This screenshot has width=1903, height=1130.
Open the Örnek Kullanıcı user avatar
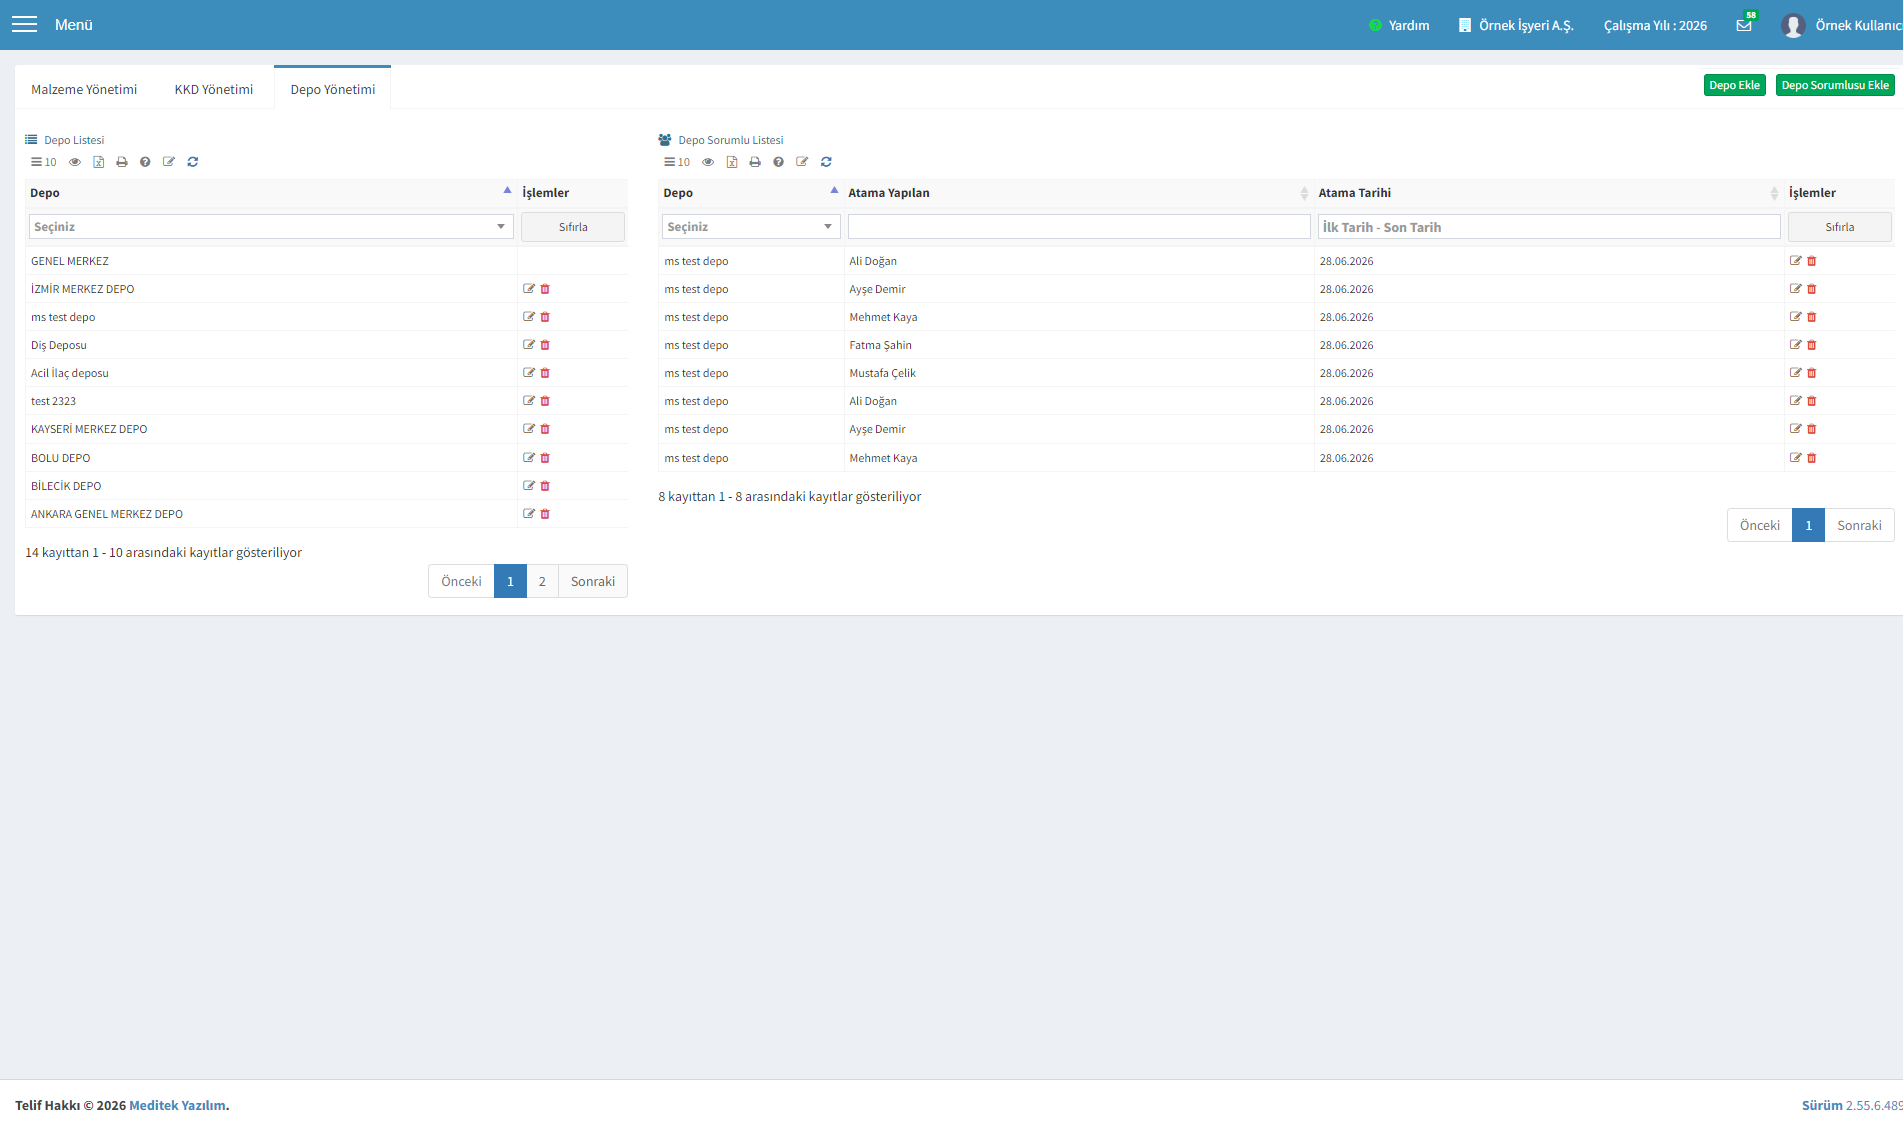pos(1793,25)
